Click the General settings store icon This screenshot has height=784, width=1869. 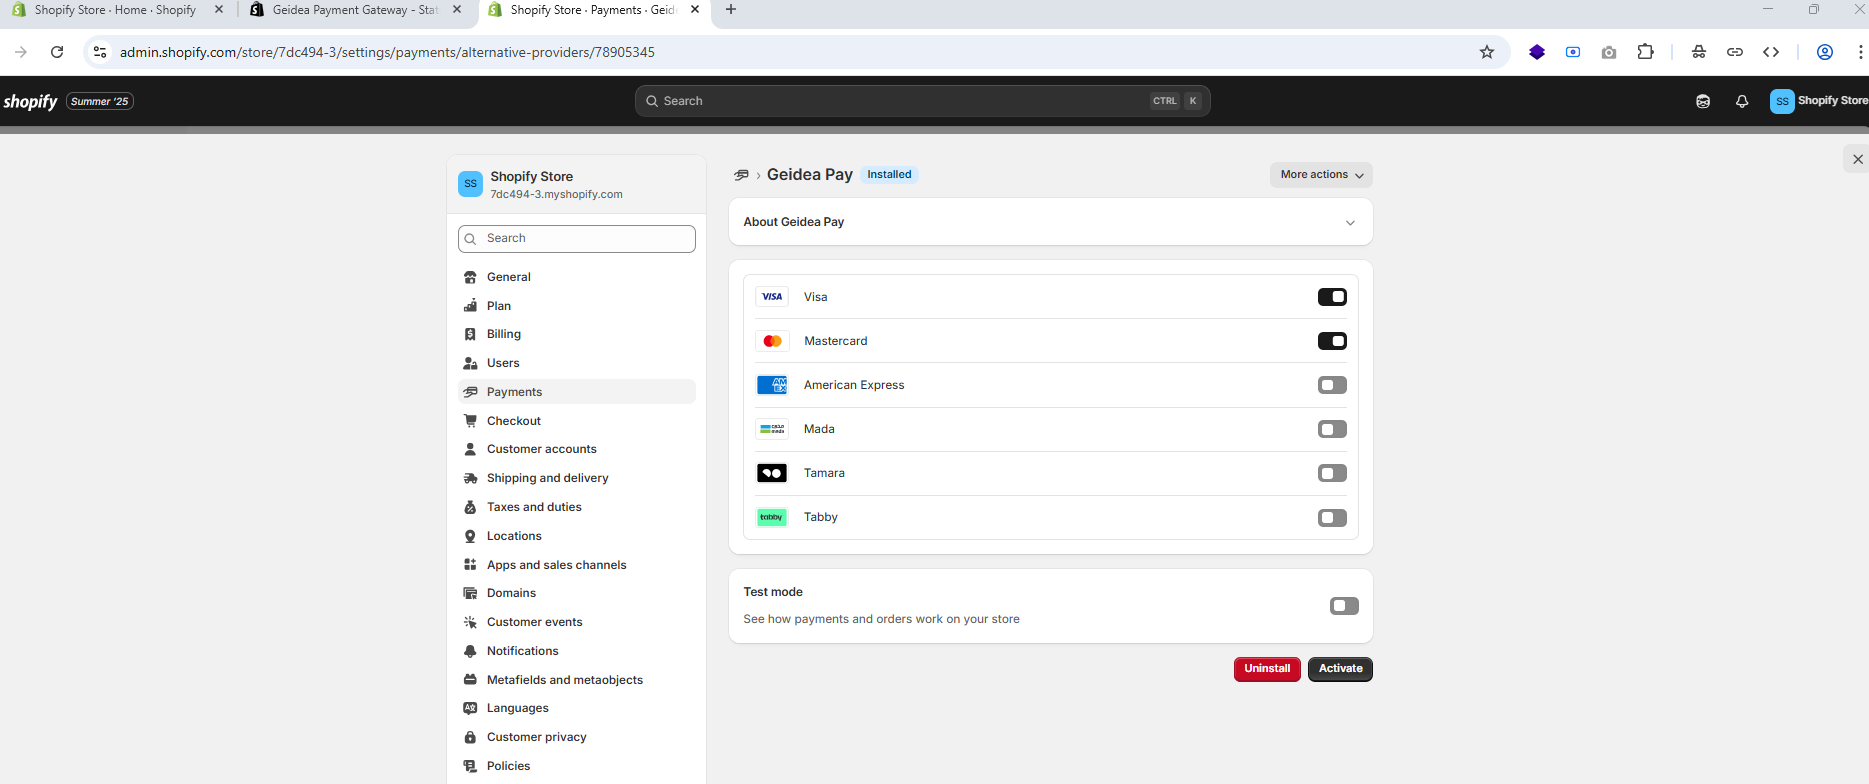(x=470, y=277)
